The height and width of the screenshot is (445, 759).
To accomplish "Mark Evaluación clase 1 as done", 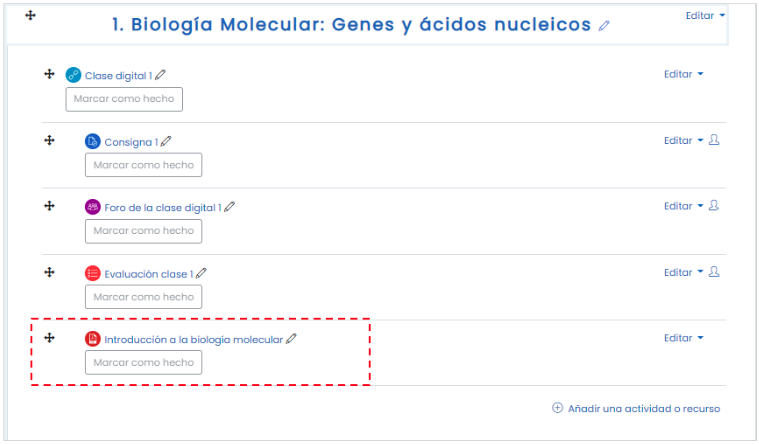I will 143,297.
